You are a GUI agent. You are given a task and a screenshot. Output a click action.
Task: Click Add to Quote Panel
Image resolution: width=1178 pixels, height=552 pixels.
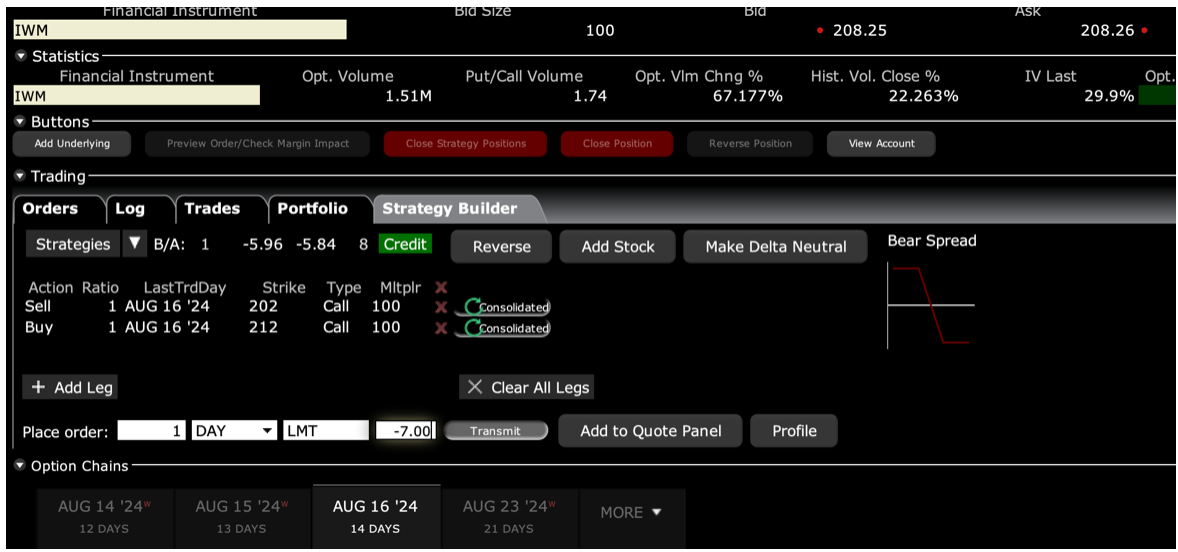pyautogui.click(x=650, y=431)
